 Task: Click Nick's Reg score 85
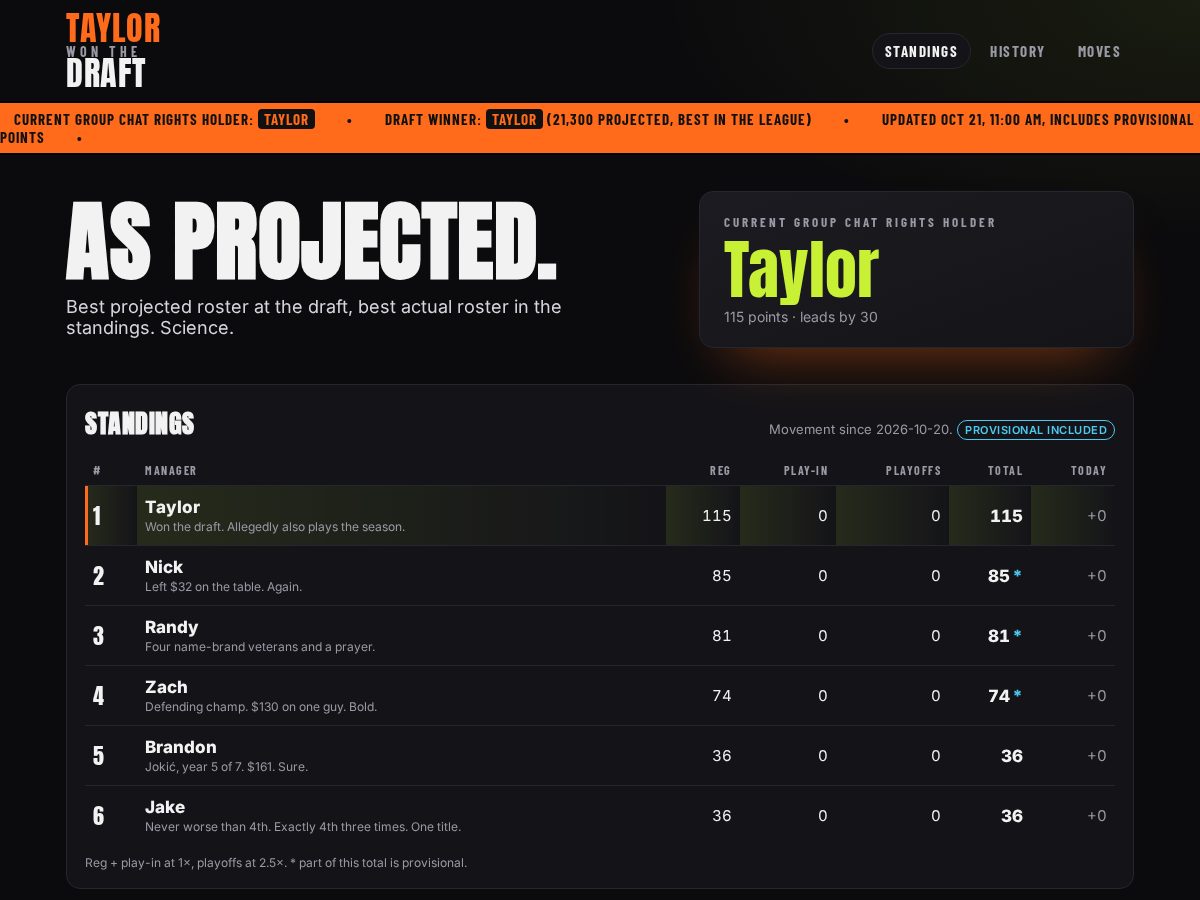pyautogui.click(x=721, y=576)
